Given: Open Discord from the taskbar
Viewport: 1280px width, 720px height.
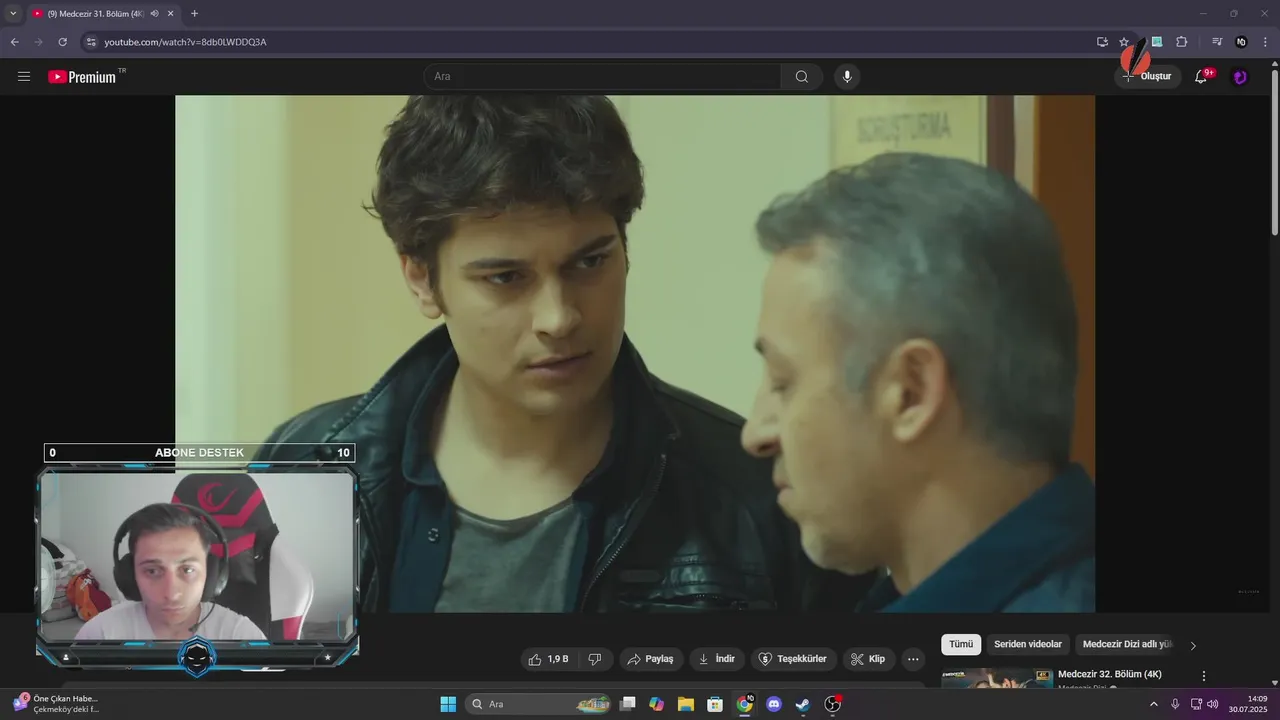Looking at the screenshot, I should (x=773, y=704).
